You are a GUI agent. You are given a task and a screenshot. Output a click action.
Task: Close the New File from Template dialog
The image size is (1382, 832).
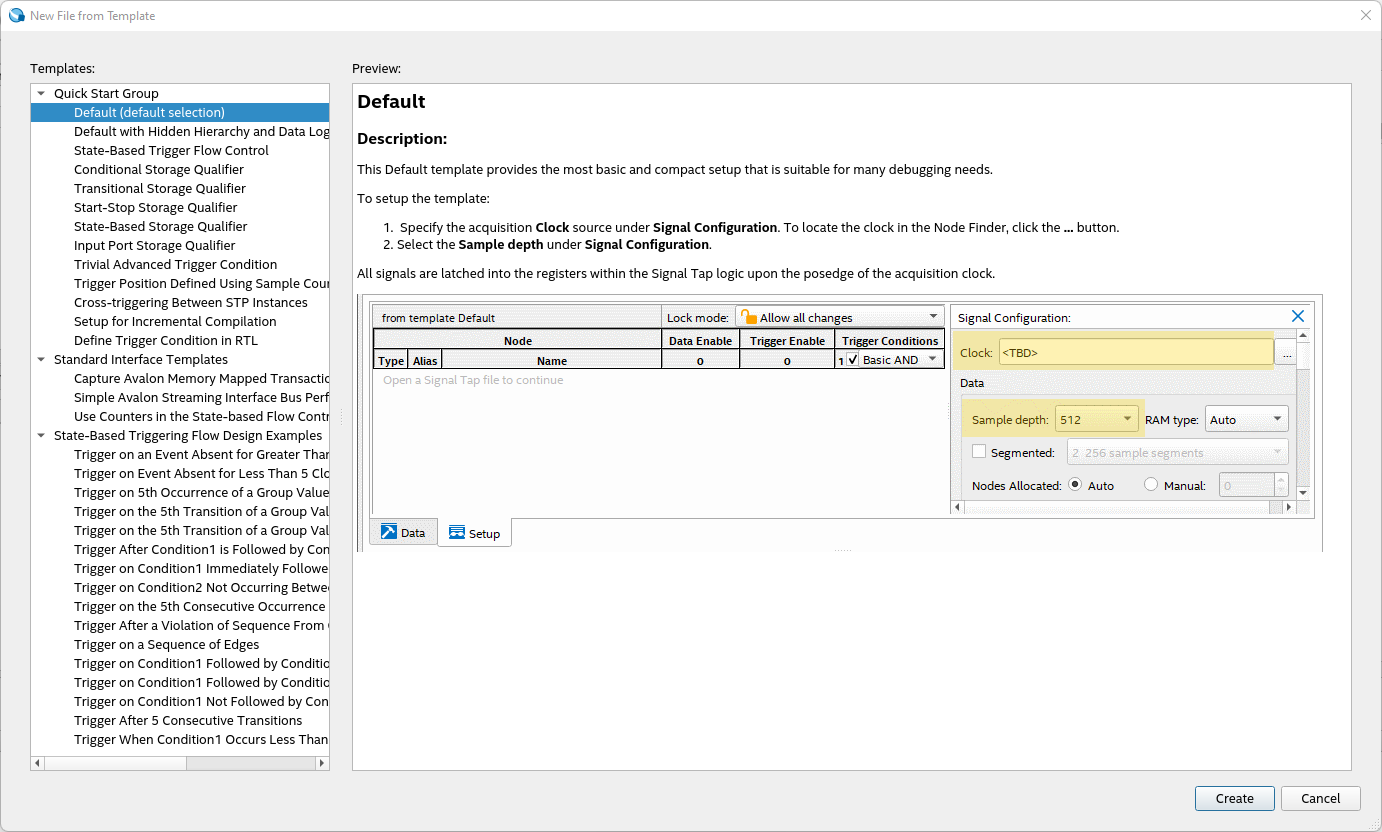coord(1365,15)
